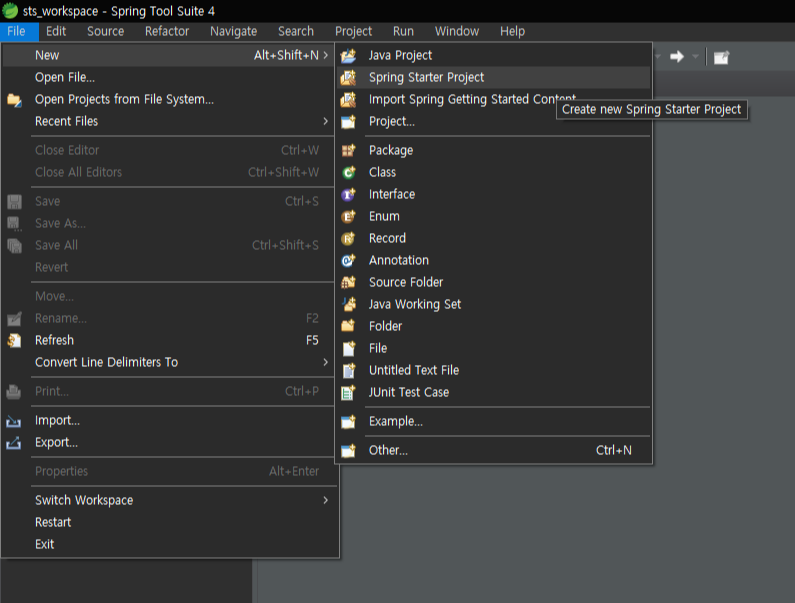Click the Project... wizard icon

348,122
